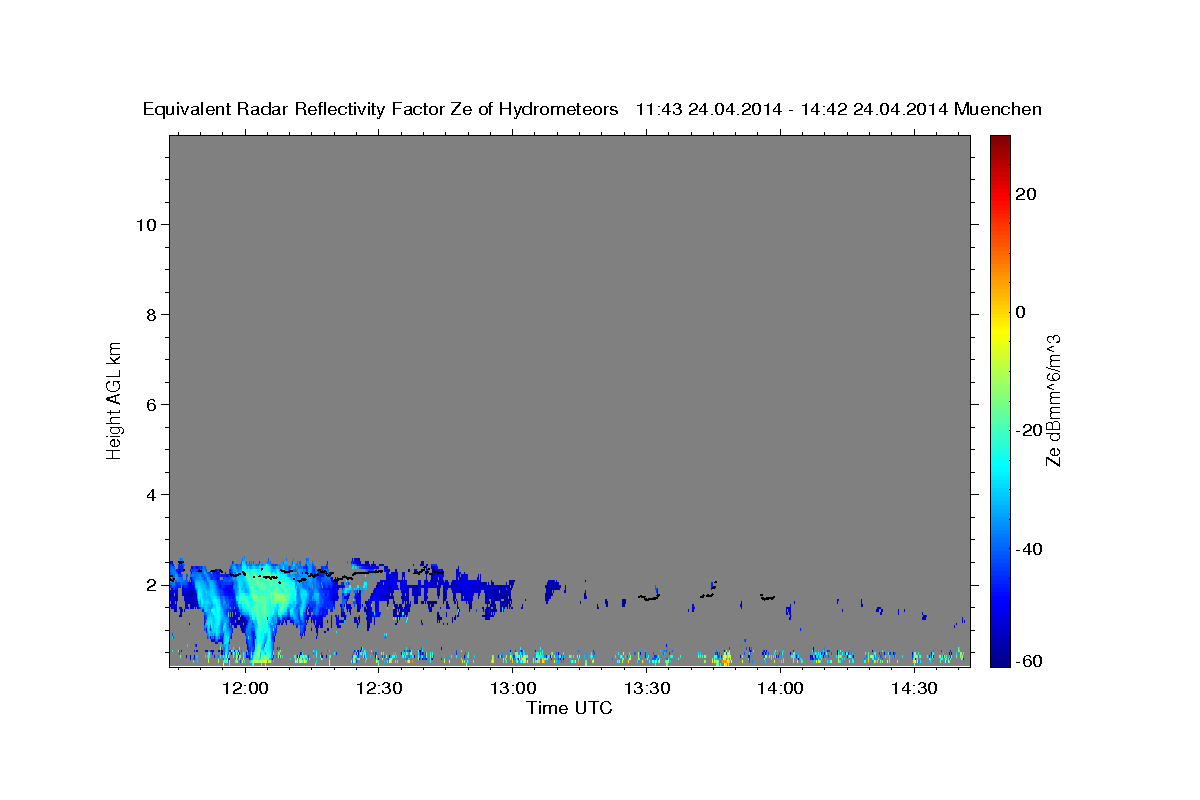
Task: Click the colorbar value -40
Action: click(1029, 548)
